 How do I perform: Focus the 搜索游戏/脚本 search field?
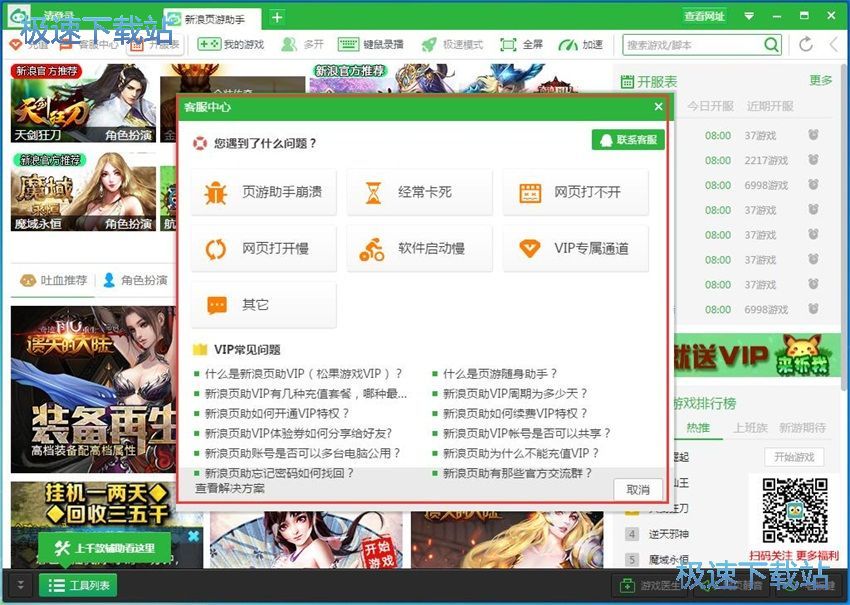[692, 45]
